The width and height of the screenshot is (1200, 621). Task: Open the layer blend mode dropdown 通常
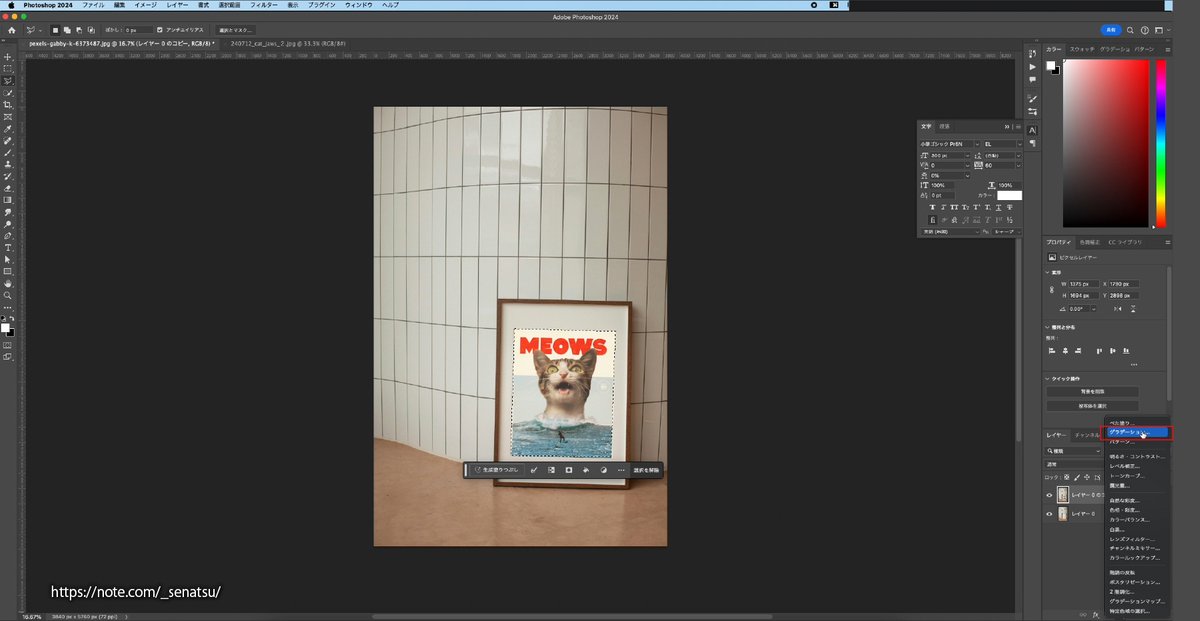pos(1073,464)
